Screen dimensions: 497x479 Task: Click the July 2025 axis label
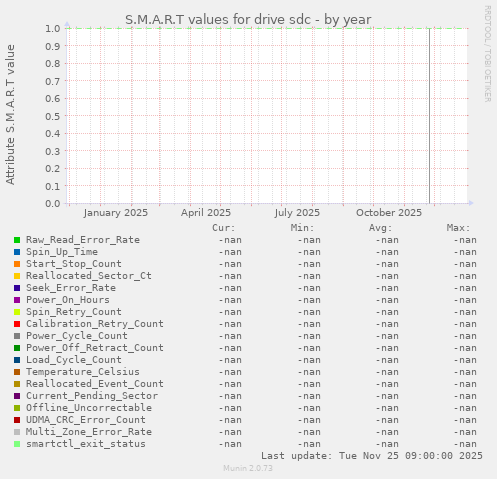297,213
